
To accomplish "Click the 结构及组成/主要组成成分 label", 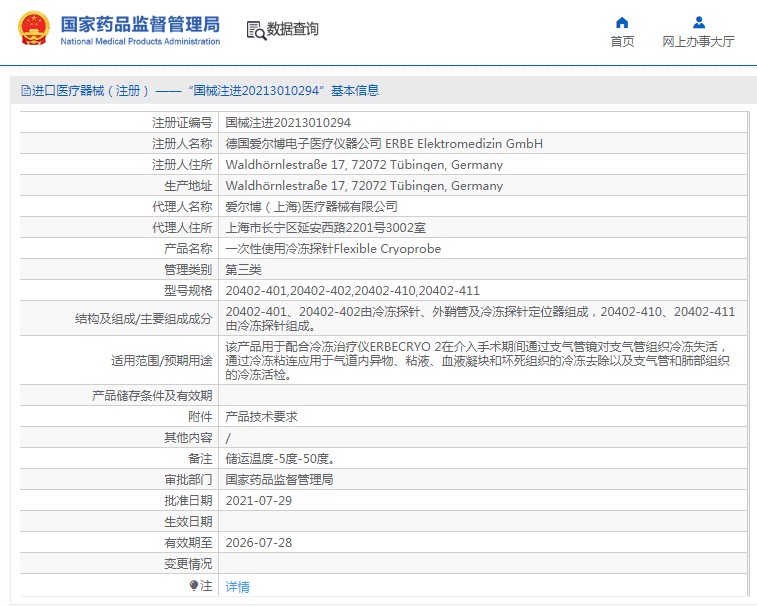I will 143,319.
